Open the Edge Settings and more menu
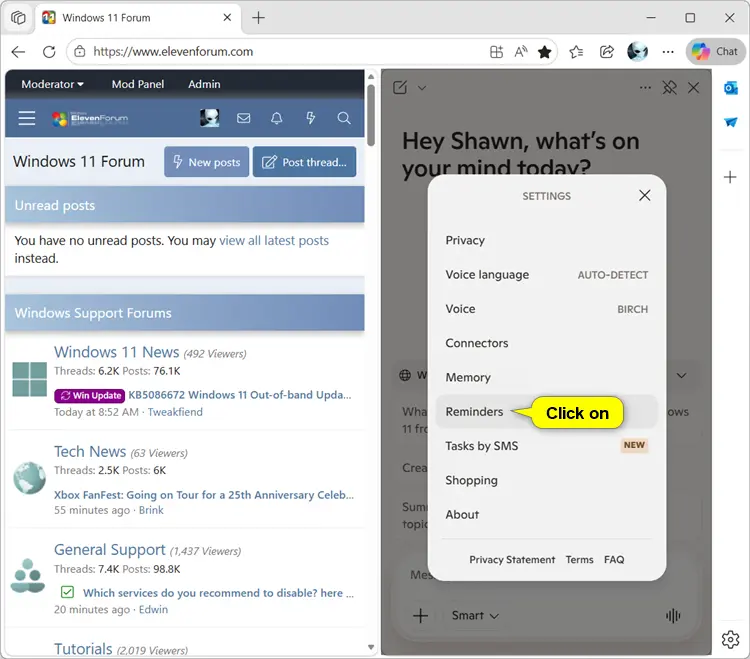 668,52
